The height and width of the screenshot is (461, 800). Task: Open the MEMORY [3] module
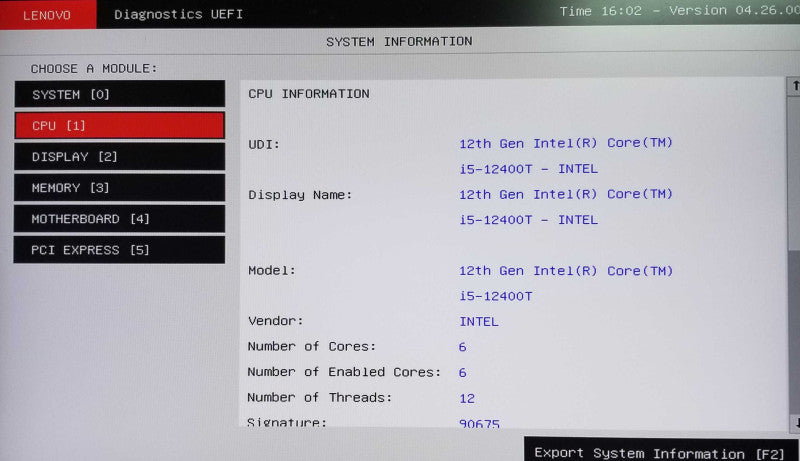pos(120,188)
